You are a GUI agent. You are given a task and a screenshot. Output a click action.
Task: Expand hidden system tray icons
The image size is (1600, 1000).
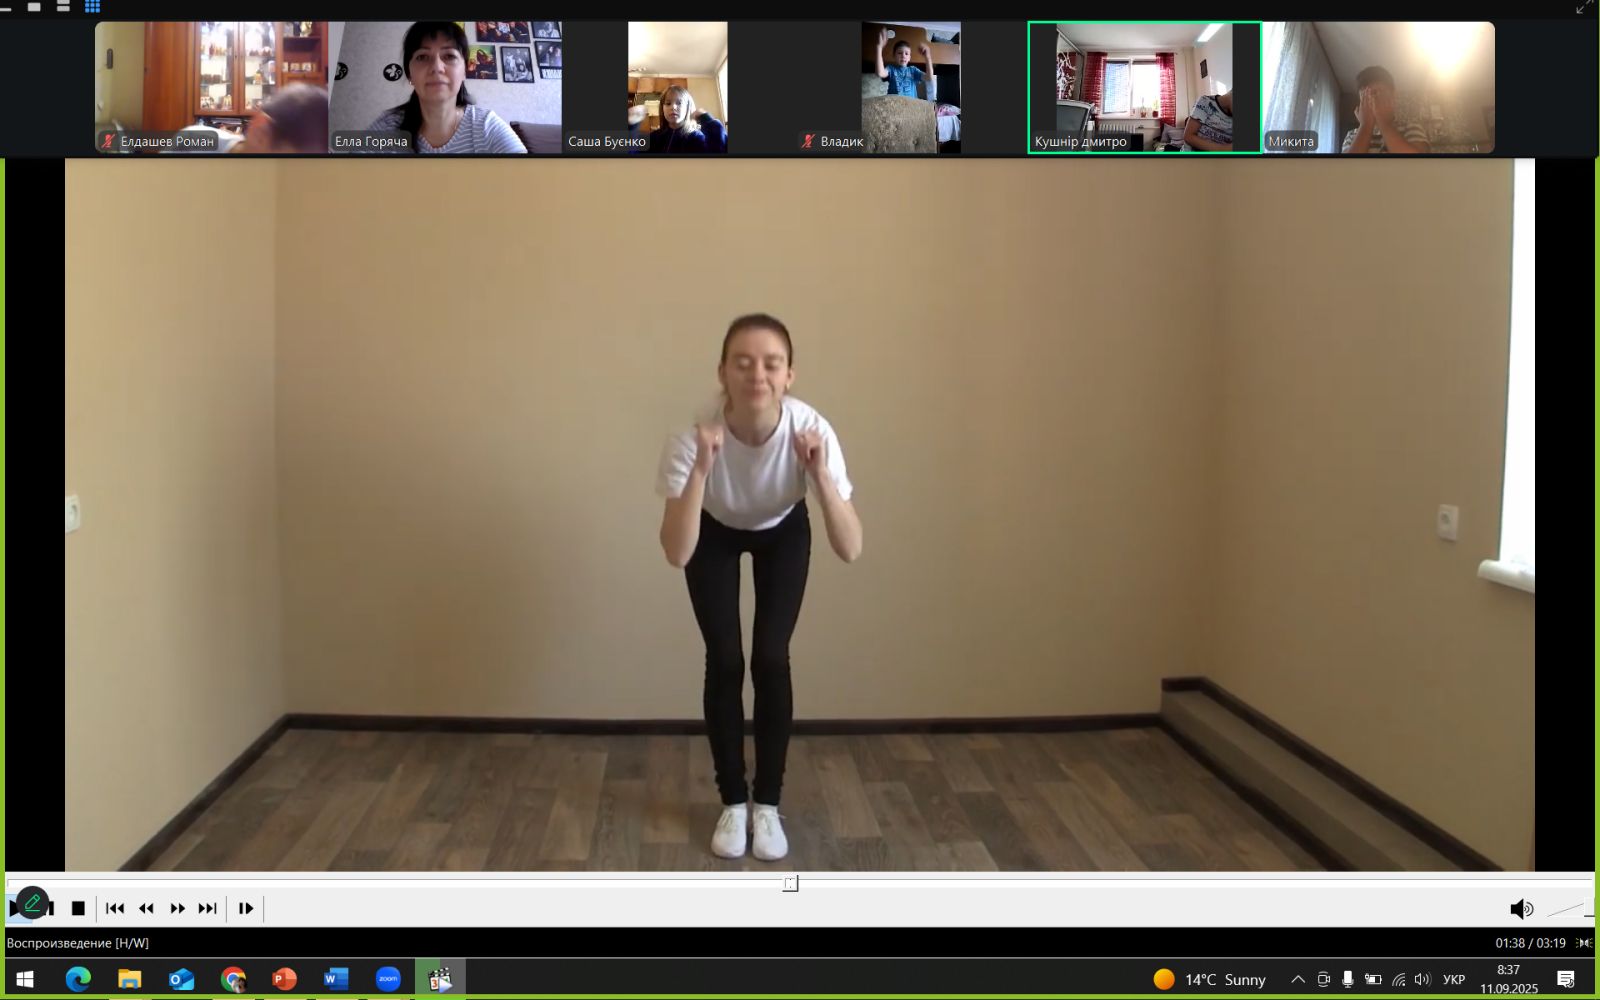(1297, 979)
